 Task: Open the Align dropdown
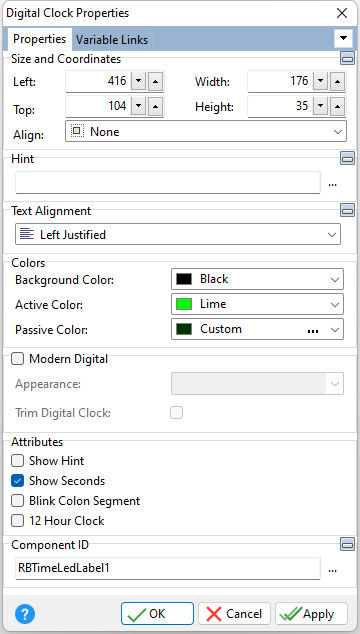[x=206, y=131]
